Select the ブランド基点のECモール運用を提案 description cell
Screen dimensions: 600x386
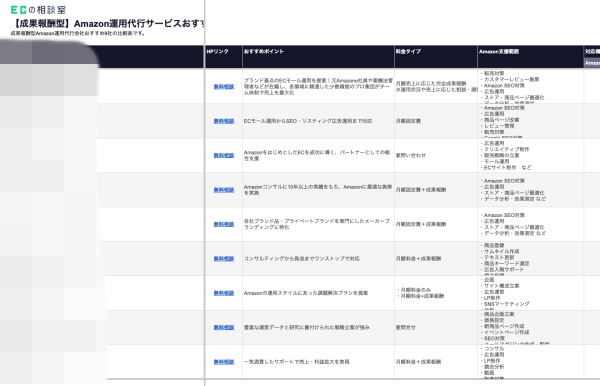click(318, 86)
